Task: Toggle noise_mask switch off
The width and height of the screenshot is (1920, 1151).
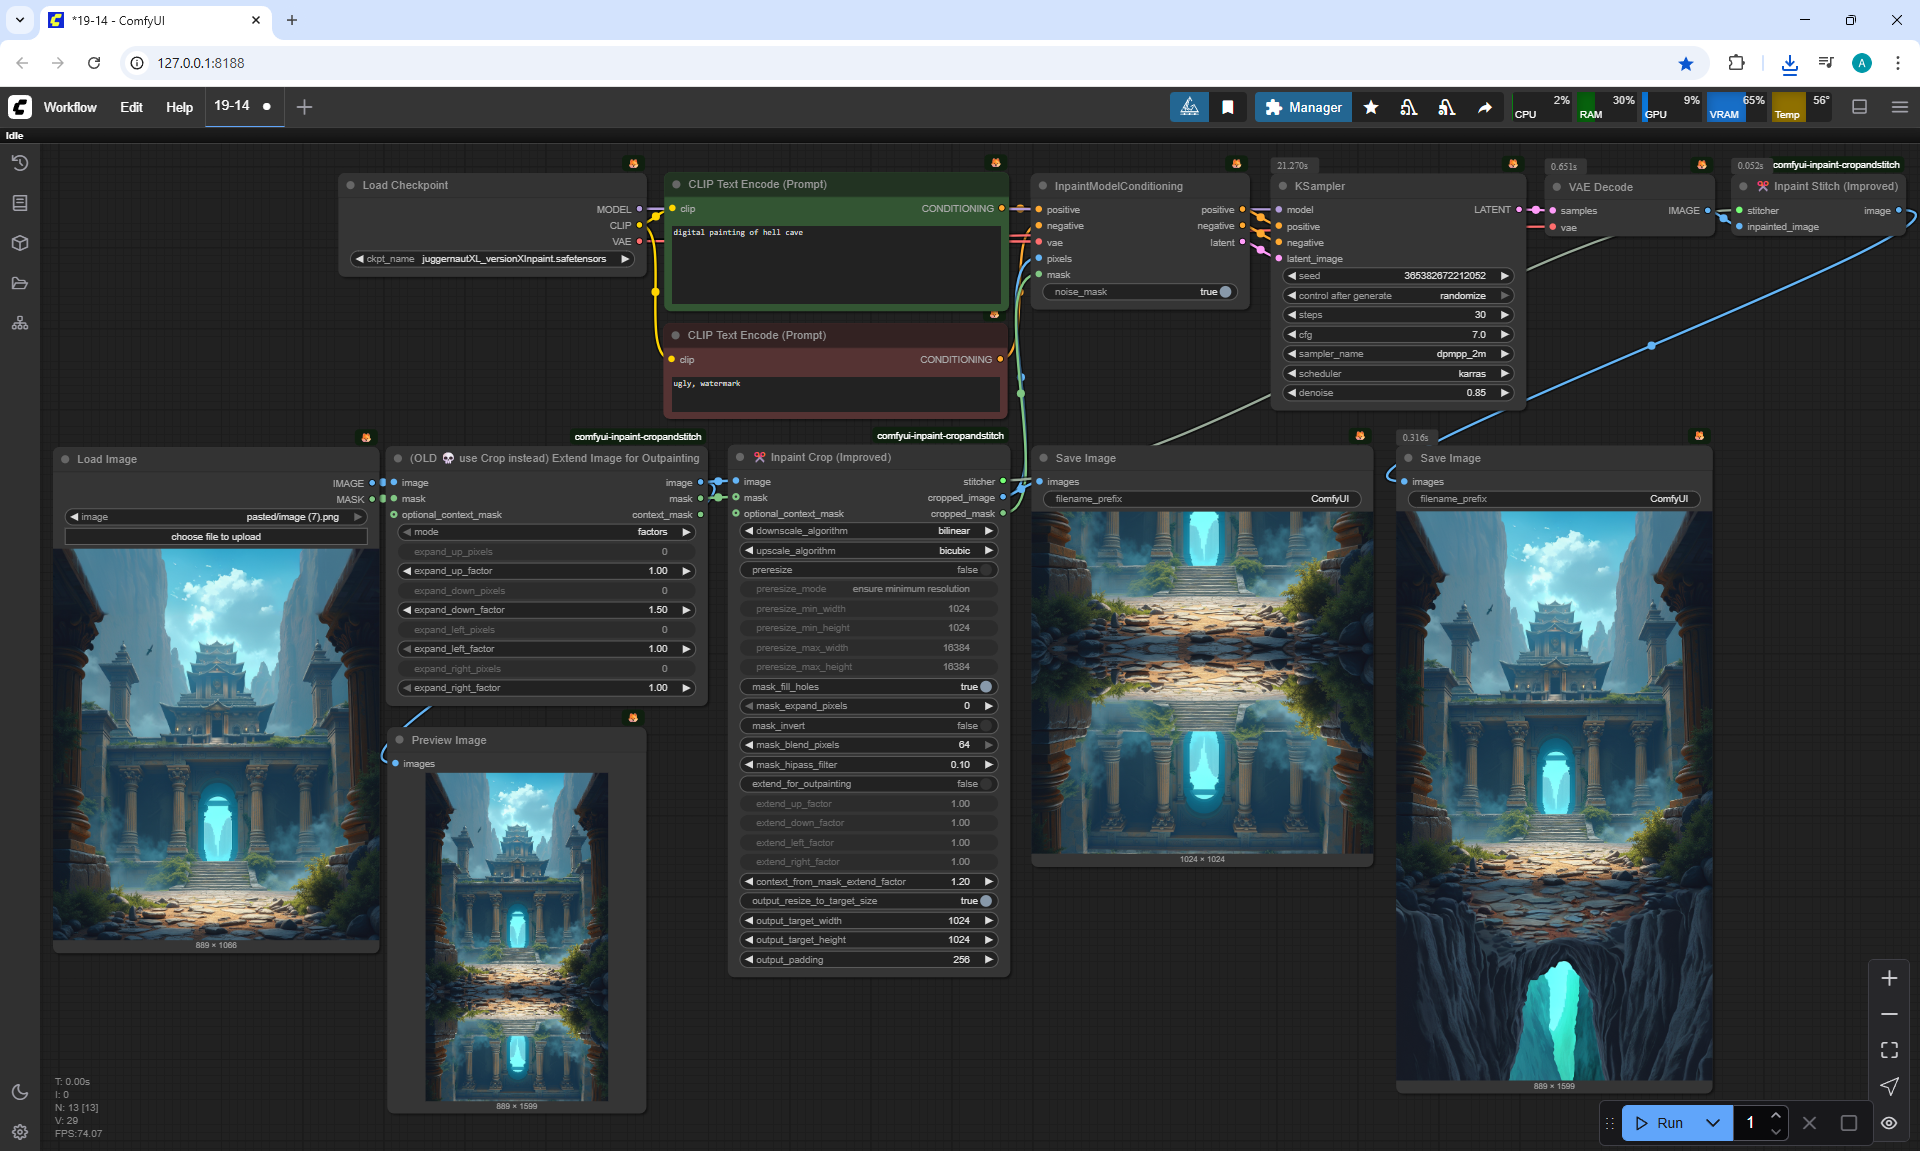Action: point(1225,292)
